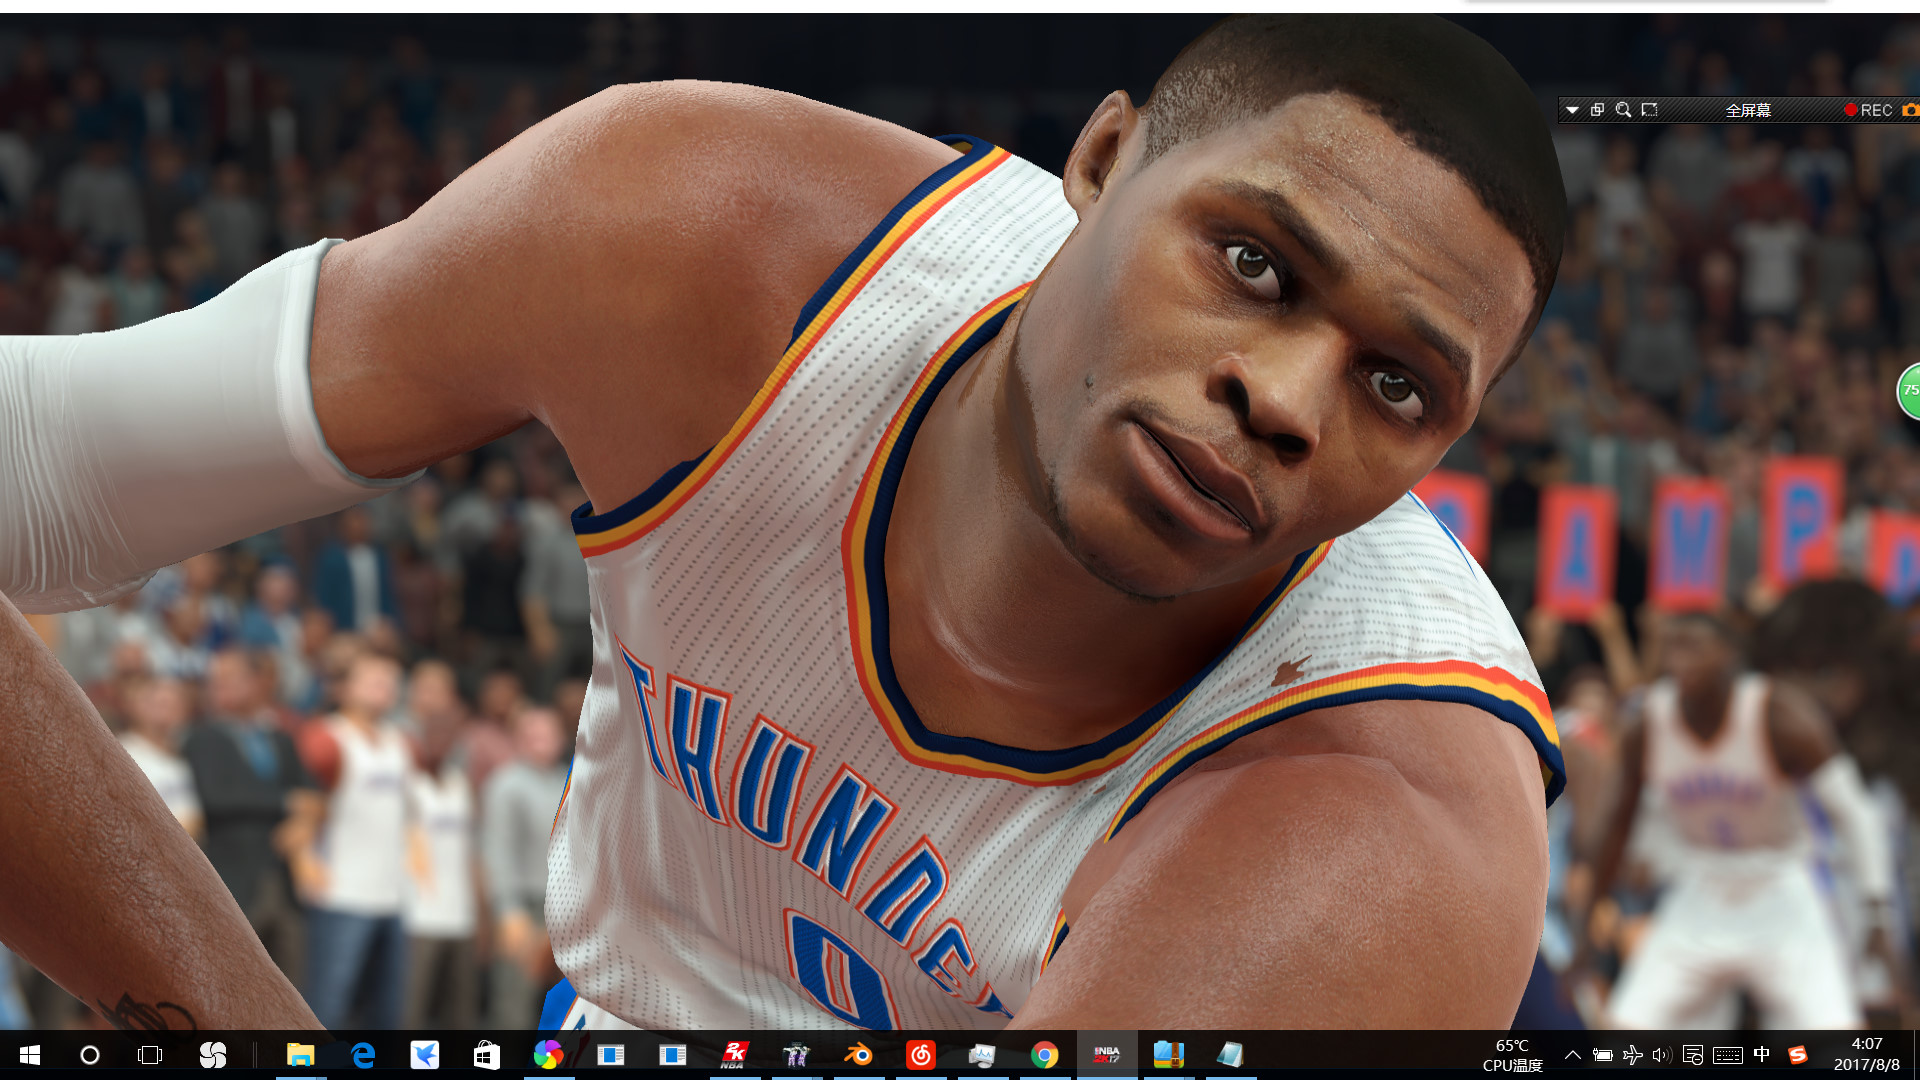Click the 65℃ CPU温度 readout
The height and width of the screenshot is (1080, 1920).
[x=1512, y=1055]
